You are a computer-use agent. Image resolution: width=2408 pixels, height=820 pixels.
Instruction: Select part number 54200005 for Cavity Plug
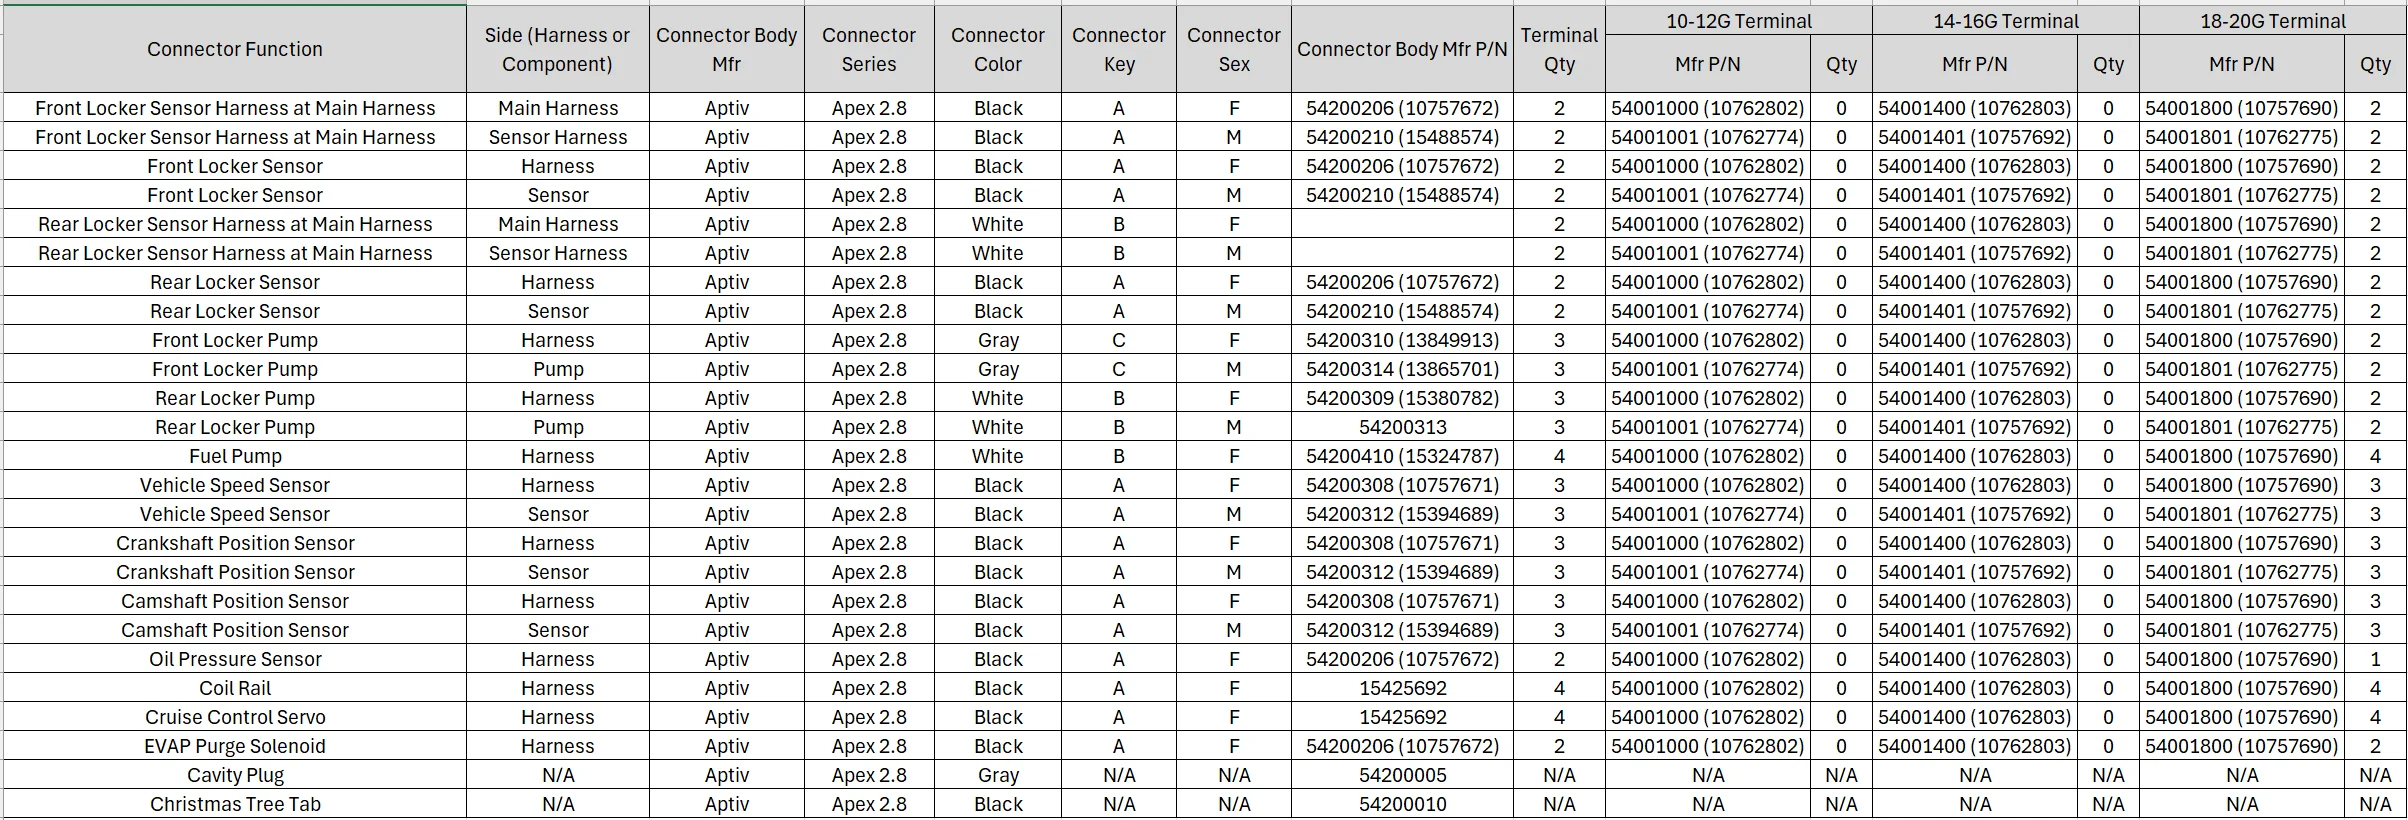pyautogui.click(x=1402, y=775)
